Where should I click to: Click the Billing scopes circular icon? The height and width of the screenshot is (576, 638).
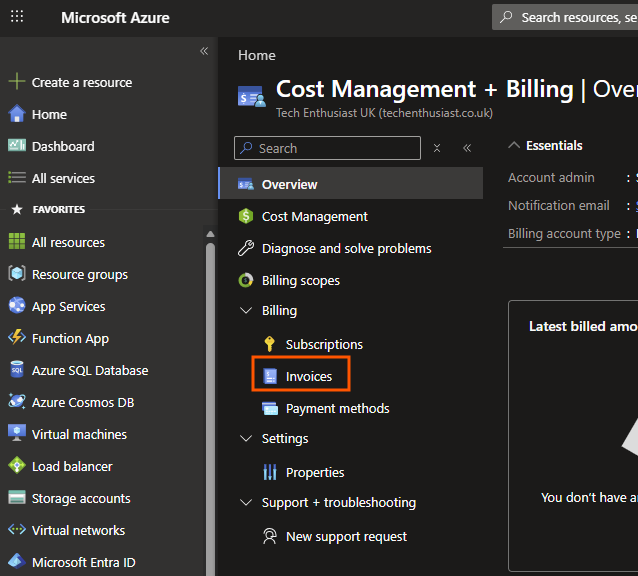(x=246, y=280)
